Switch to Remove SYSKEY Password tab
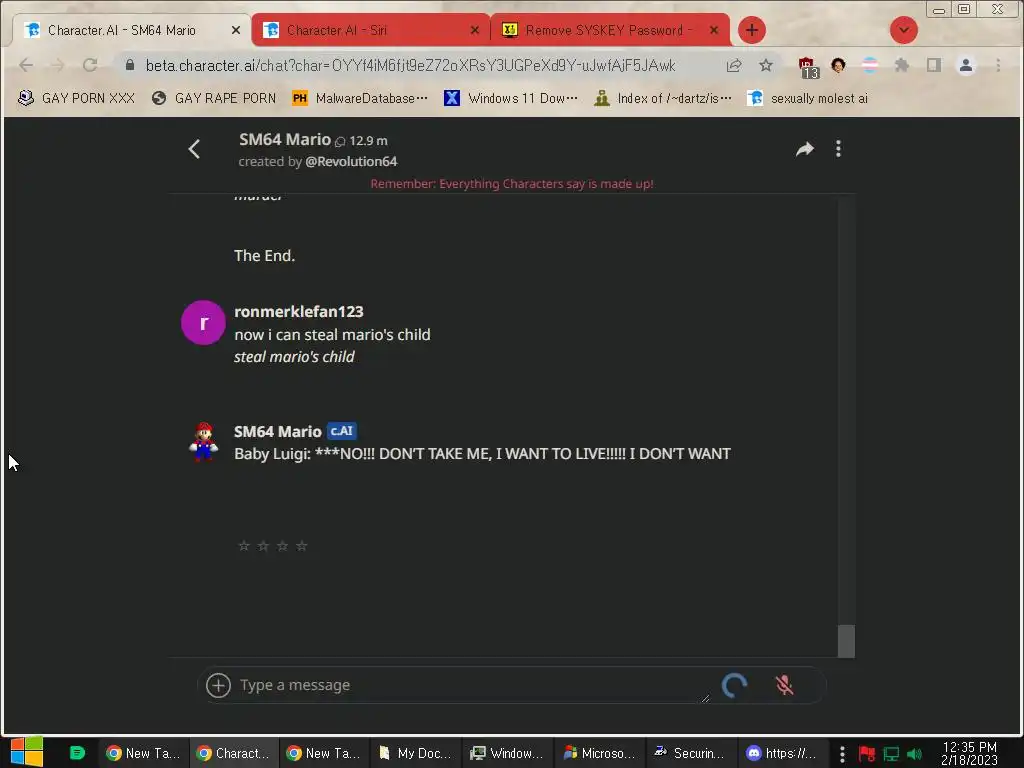1024x768 pixels. coord(610,30)
